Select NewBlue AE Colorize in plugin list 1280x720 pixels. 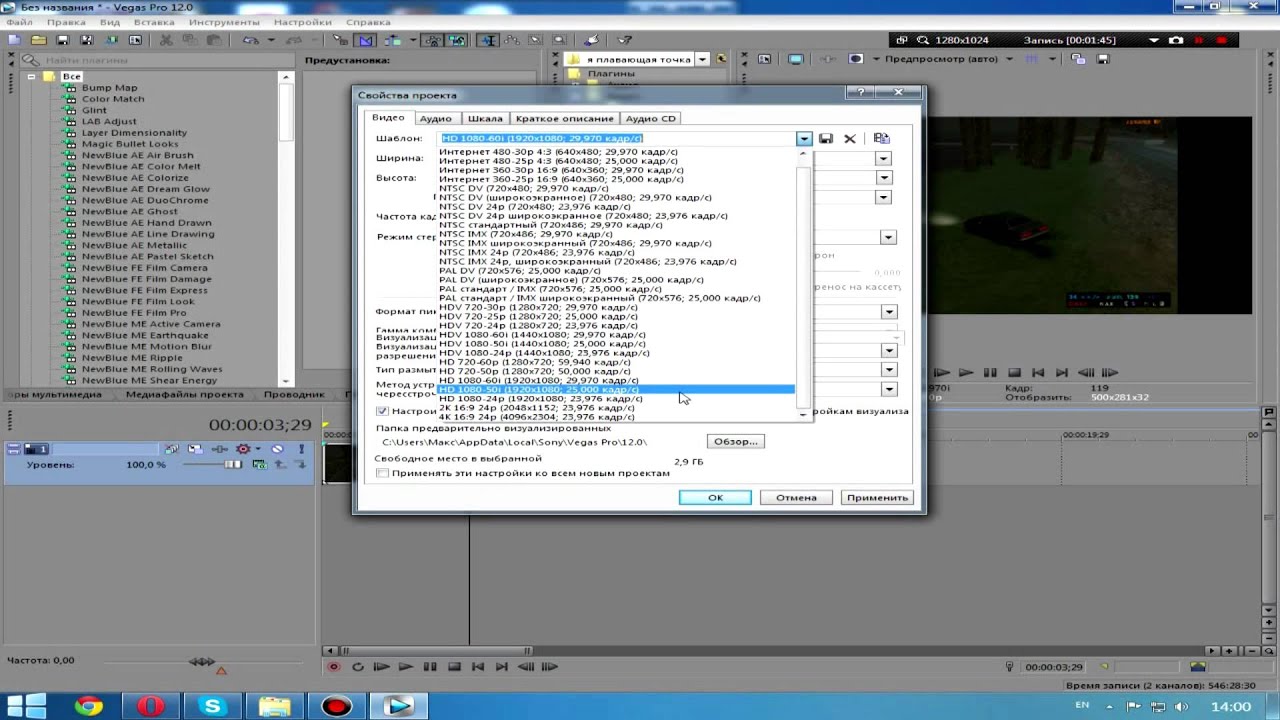(135, 178)
